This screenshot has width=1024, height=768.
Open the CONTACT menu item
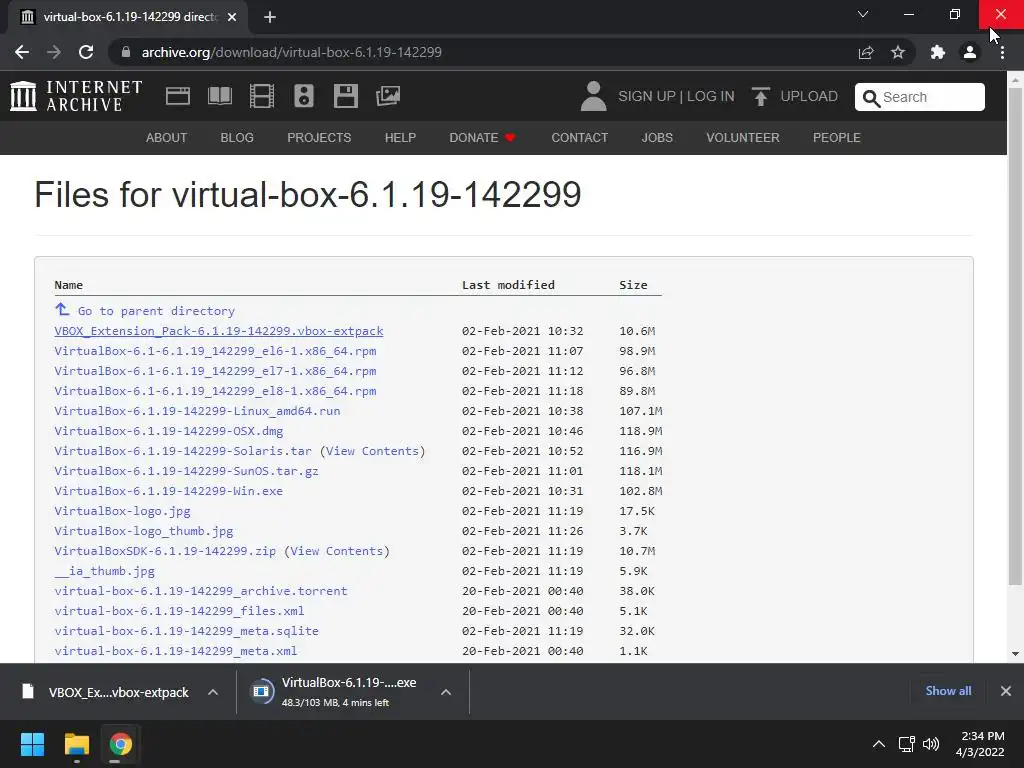[579, 138]
